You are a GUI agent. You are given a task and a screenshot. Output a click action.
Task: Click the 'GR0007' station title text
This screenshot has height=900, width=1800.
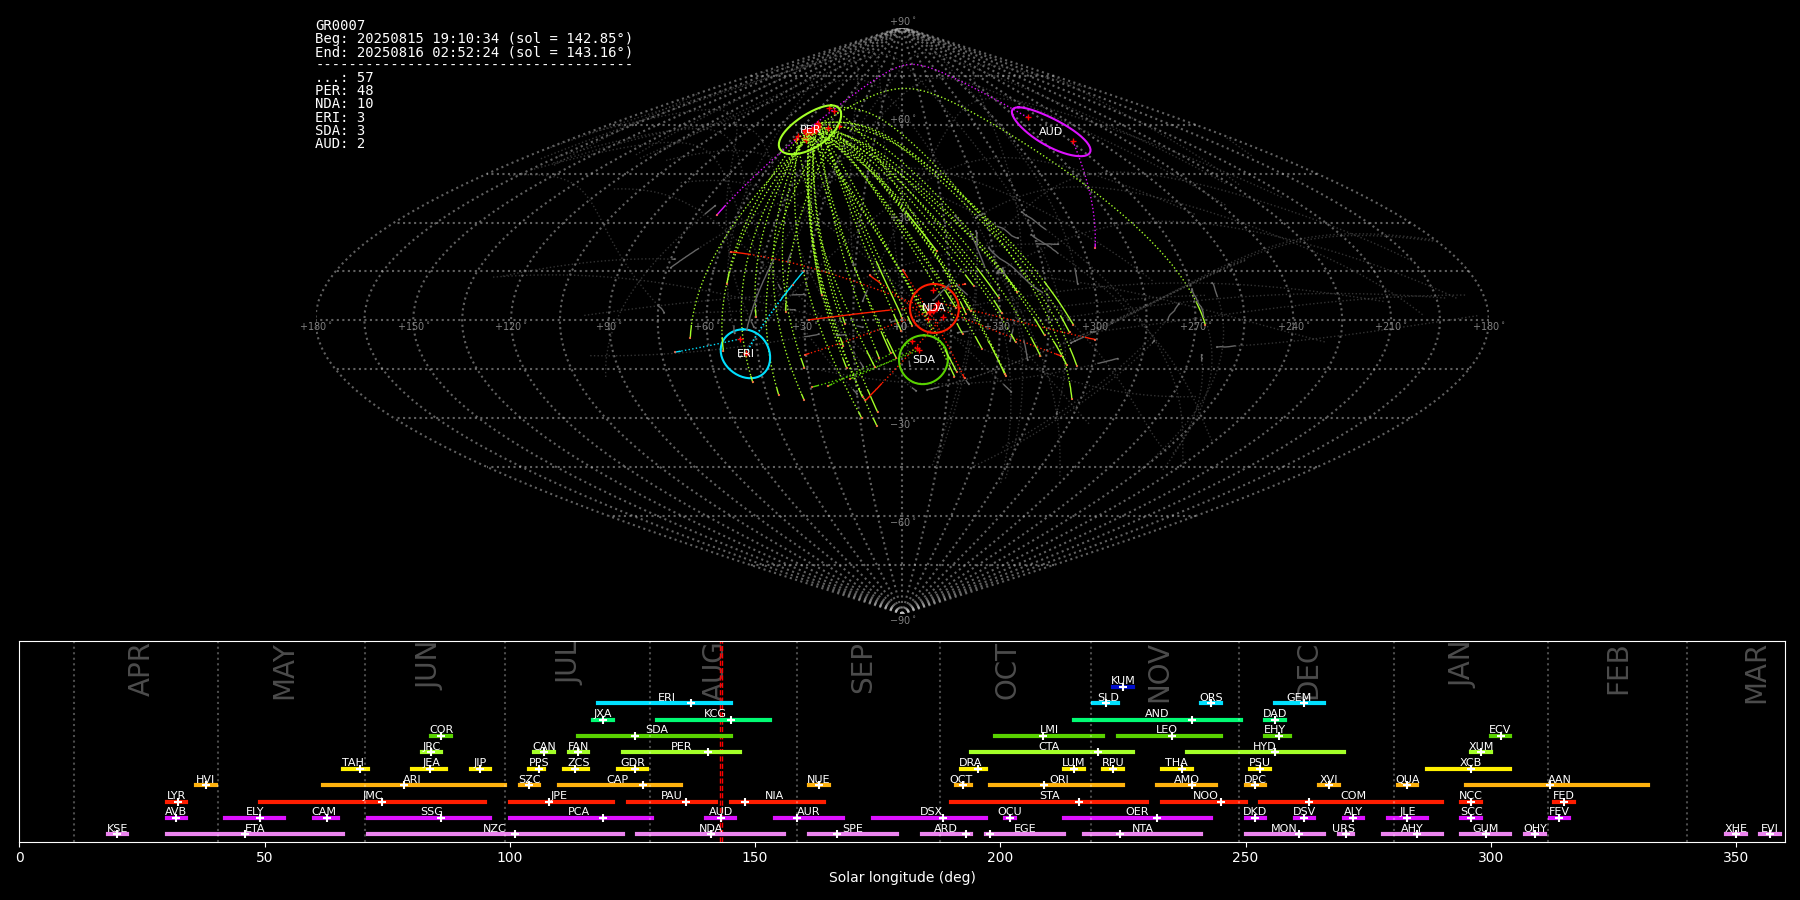340,26
